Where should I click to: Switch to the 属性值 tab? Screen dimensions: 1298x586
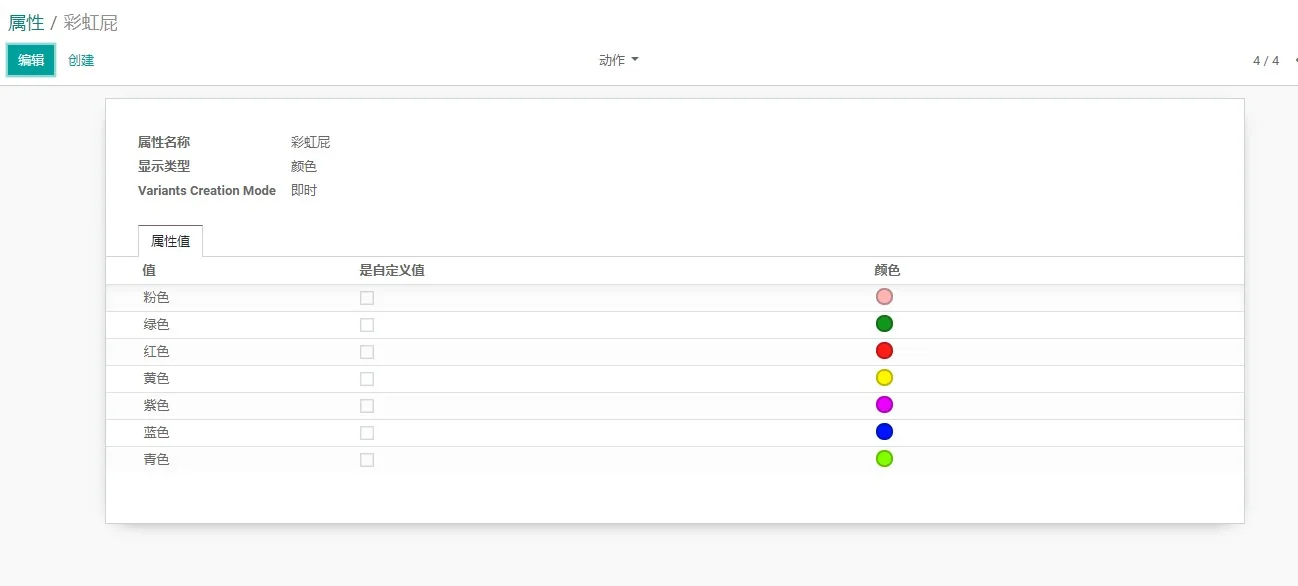coord(169,240)
